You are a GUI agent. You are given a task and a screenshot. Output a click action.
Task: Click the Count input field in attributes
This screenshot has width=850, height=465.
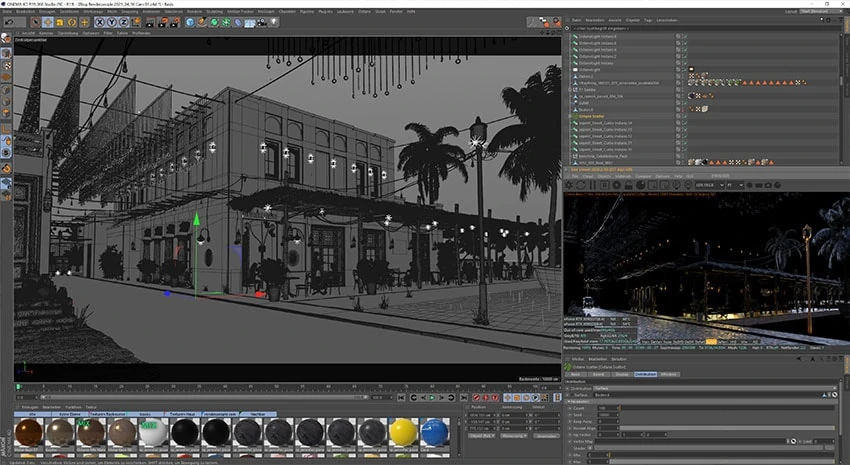[608, 408]
